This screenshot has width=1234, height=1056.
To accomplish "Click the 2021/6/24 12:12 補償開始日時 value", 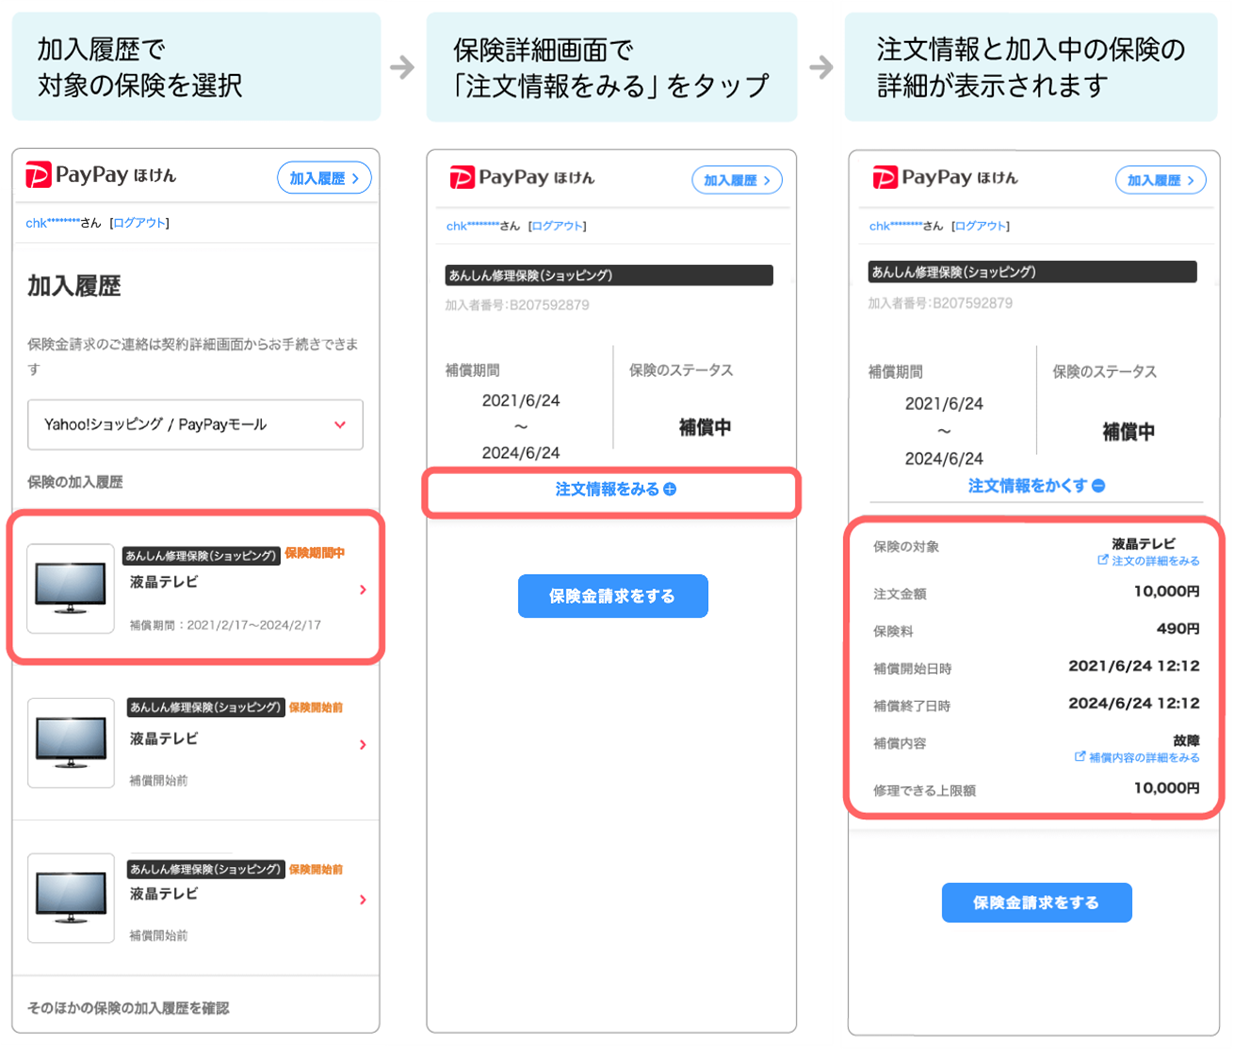I will pyautogui.click(x=1134, y=666).
